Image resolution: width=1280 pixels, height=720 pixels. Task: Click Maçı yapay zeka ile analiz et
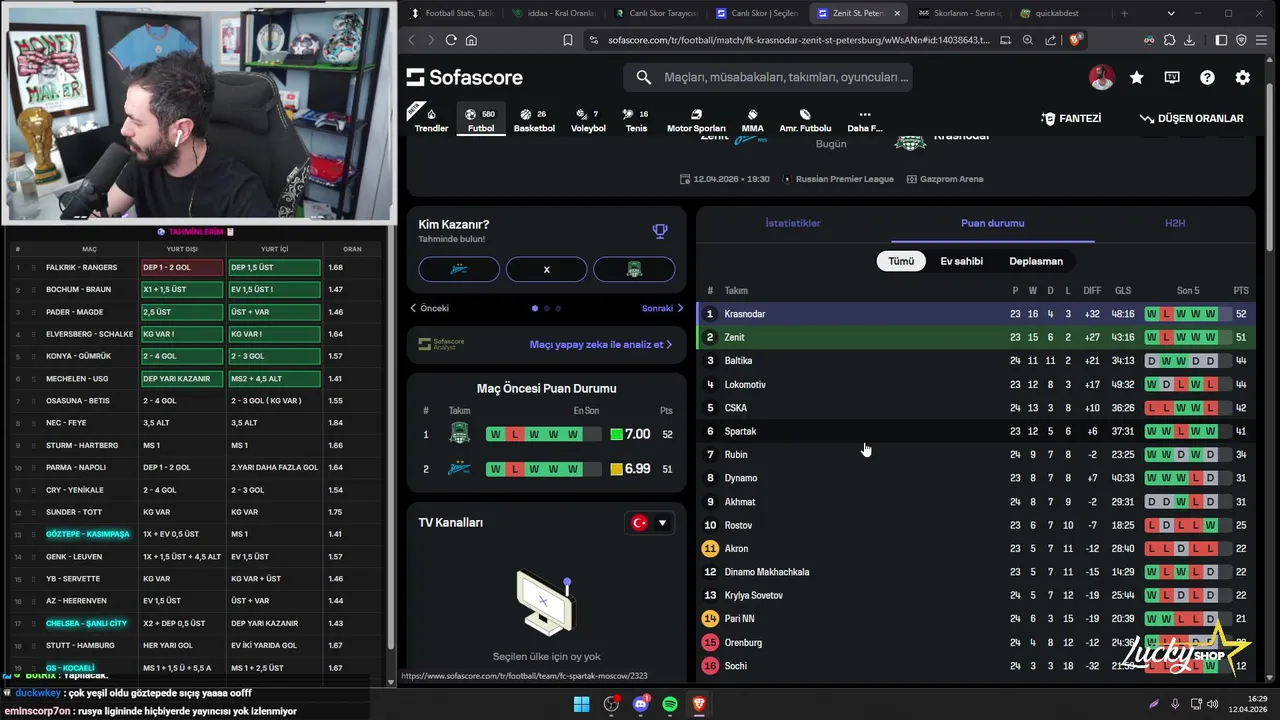[601, 344]
